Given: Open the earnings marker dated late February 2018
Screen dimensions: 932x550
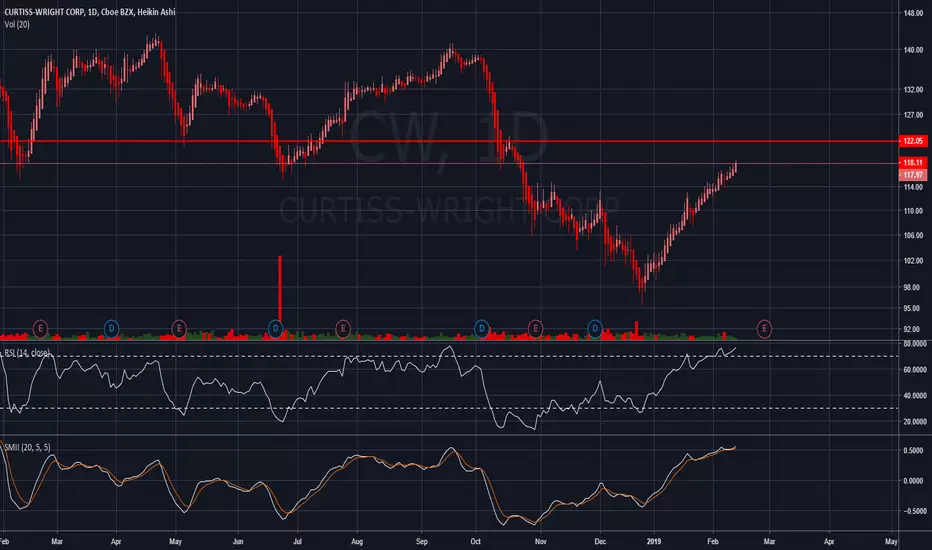Looking at the screenshot, I should coord(40,328).
